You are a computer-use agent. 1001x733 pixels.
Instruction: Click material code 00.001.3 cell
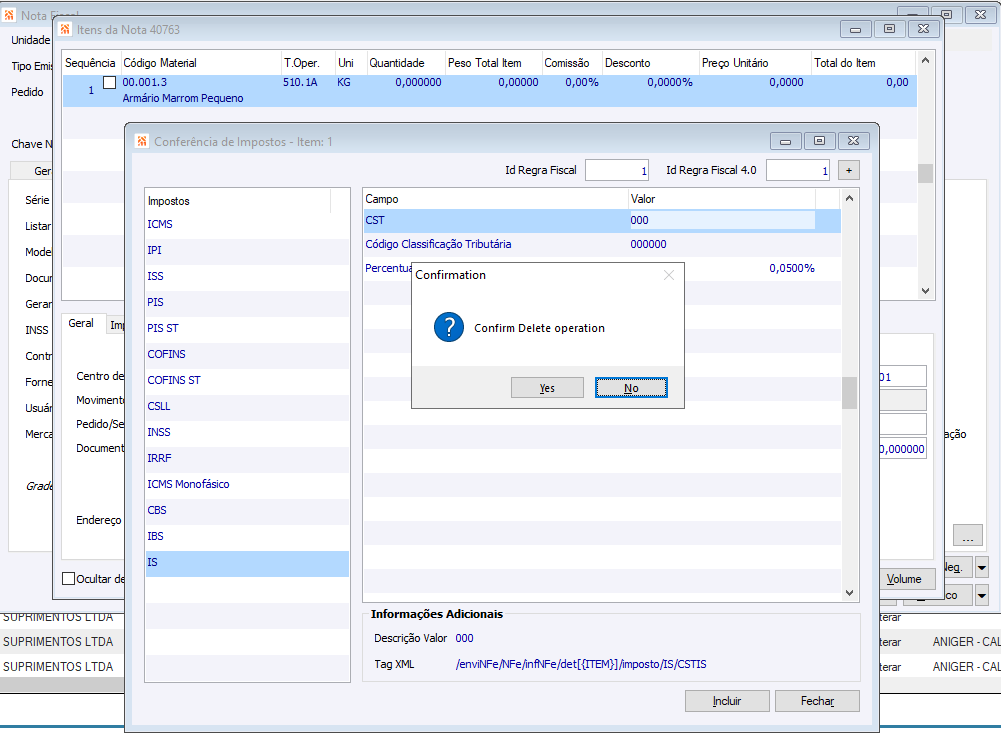click(x=145, y=82)
